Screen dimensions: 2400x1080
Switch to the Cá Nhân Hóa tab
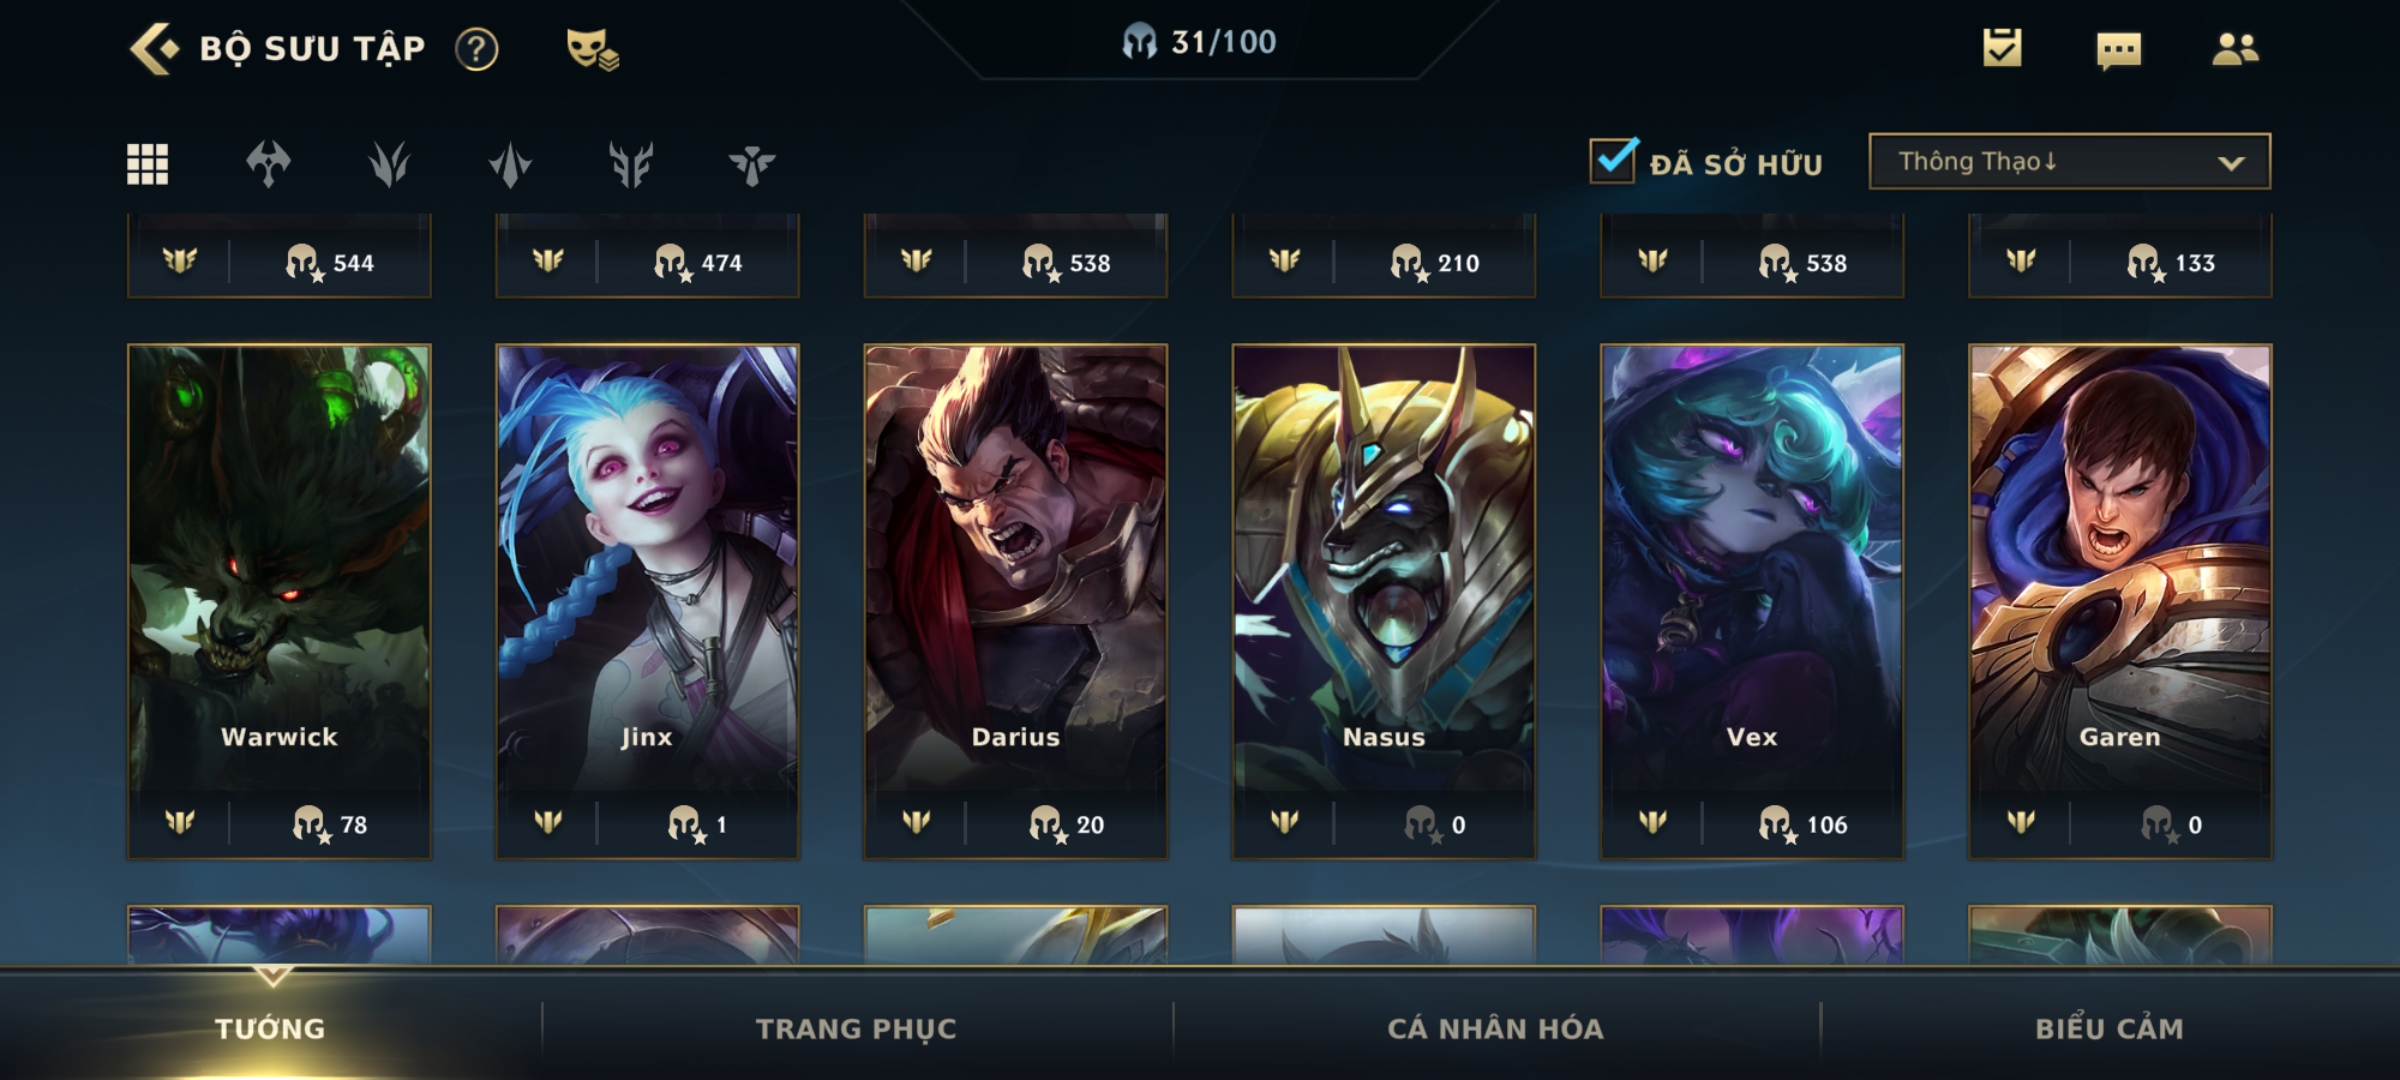(1495, 1028)
